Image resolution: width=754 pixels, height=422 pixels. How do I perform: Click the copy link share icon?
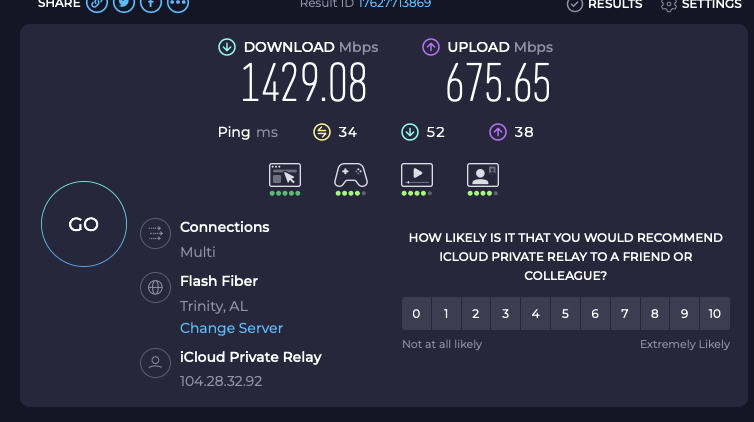tap(97, 4)
